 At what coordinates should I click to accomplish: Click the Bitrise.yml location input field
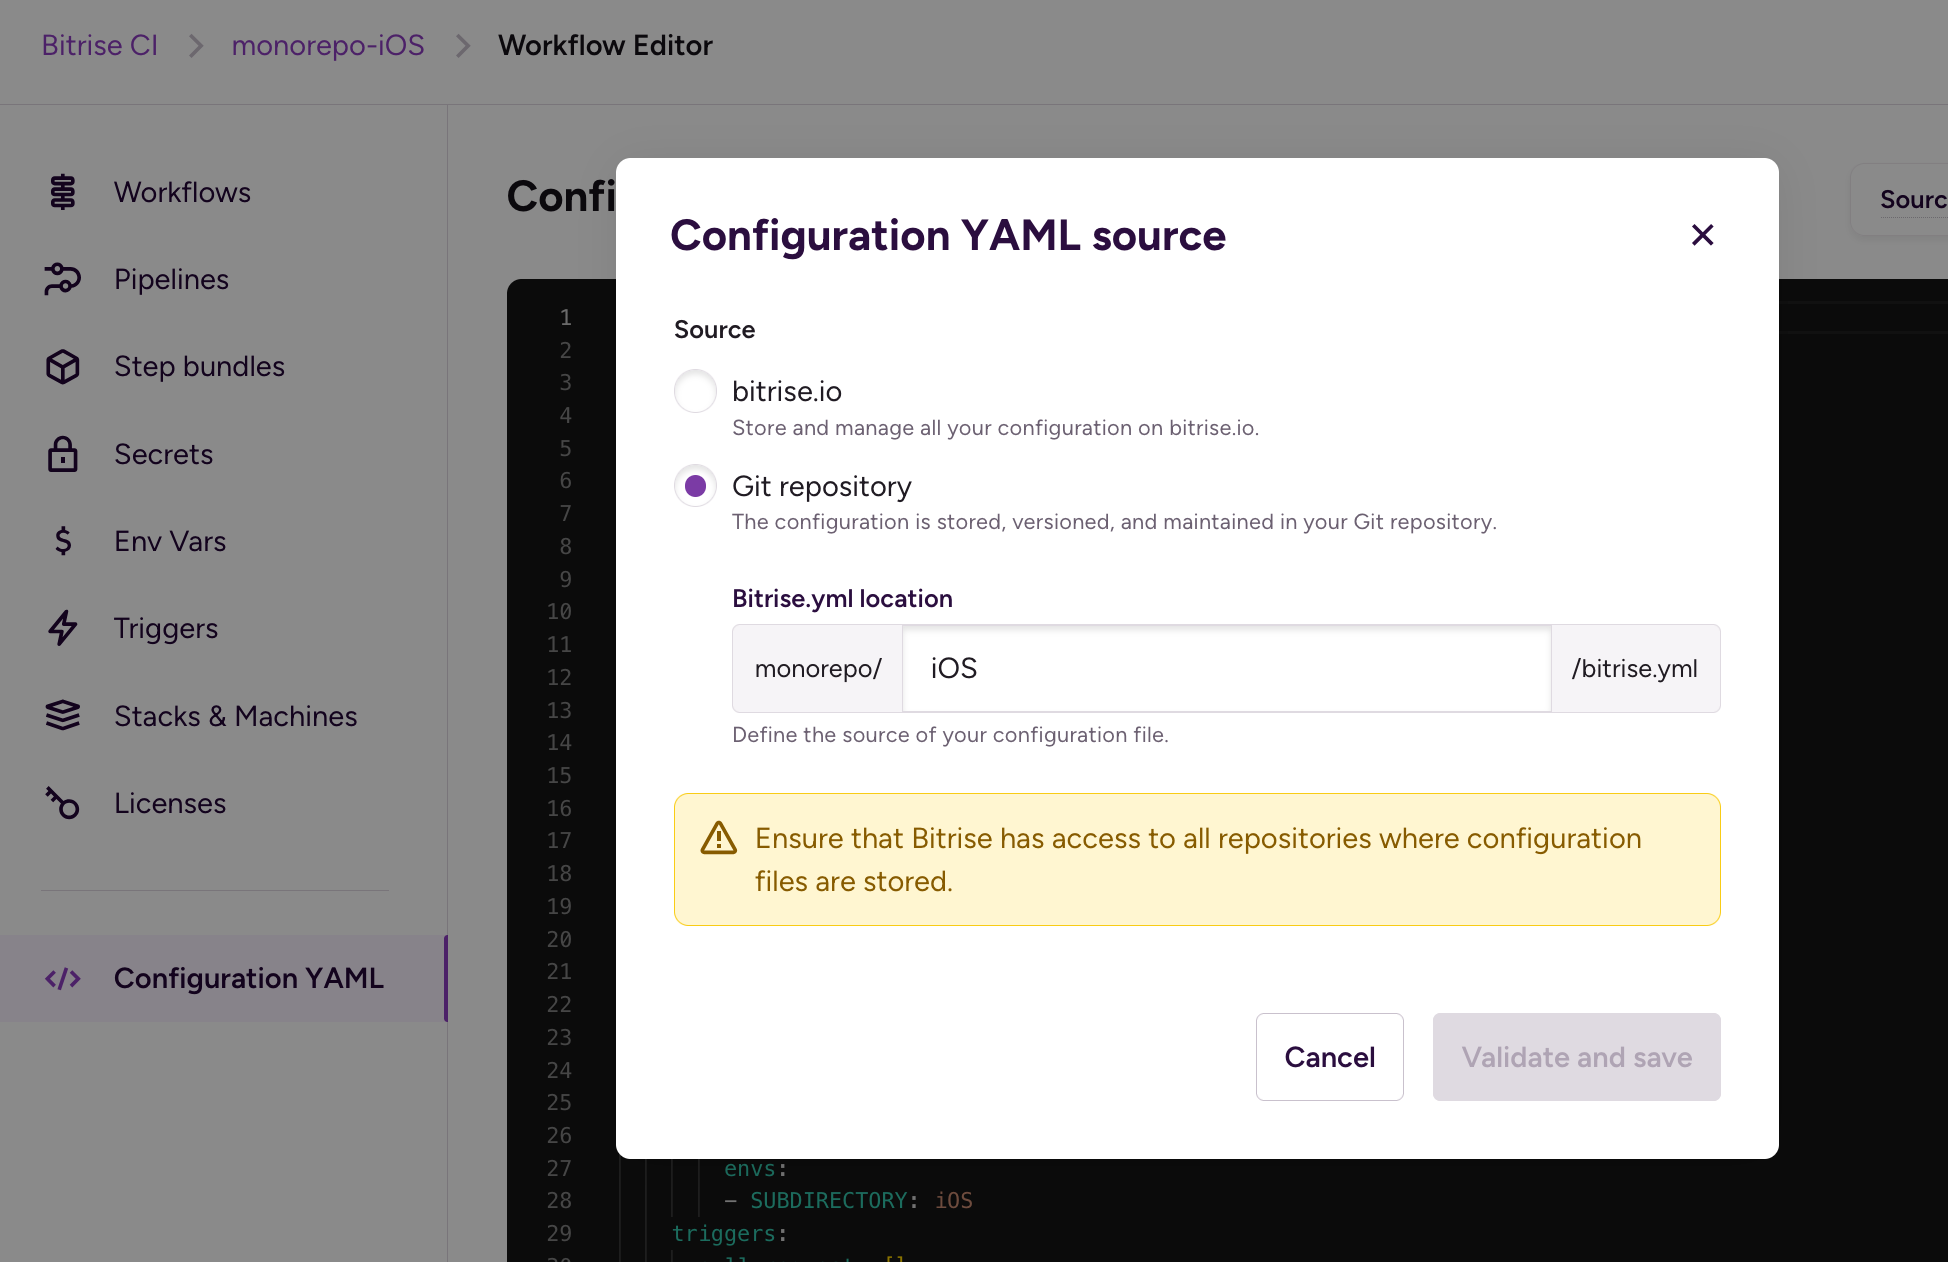point(1227,669)
